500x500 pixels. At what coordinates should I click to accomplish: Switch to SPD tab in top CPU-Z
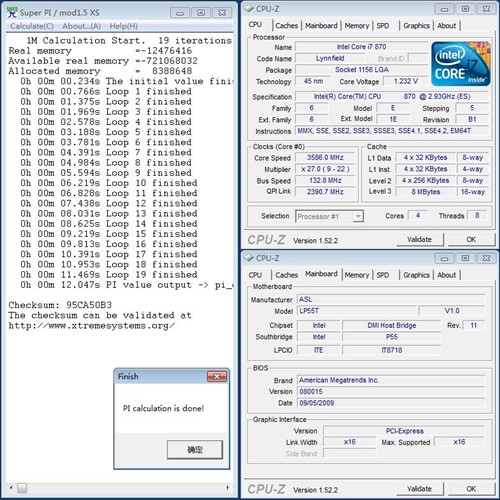click(383, 26)
